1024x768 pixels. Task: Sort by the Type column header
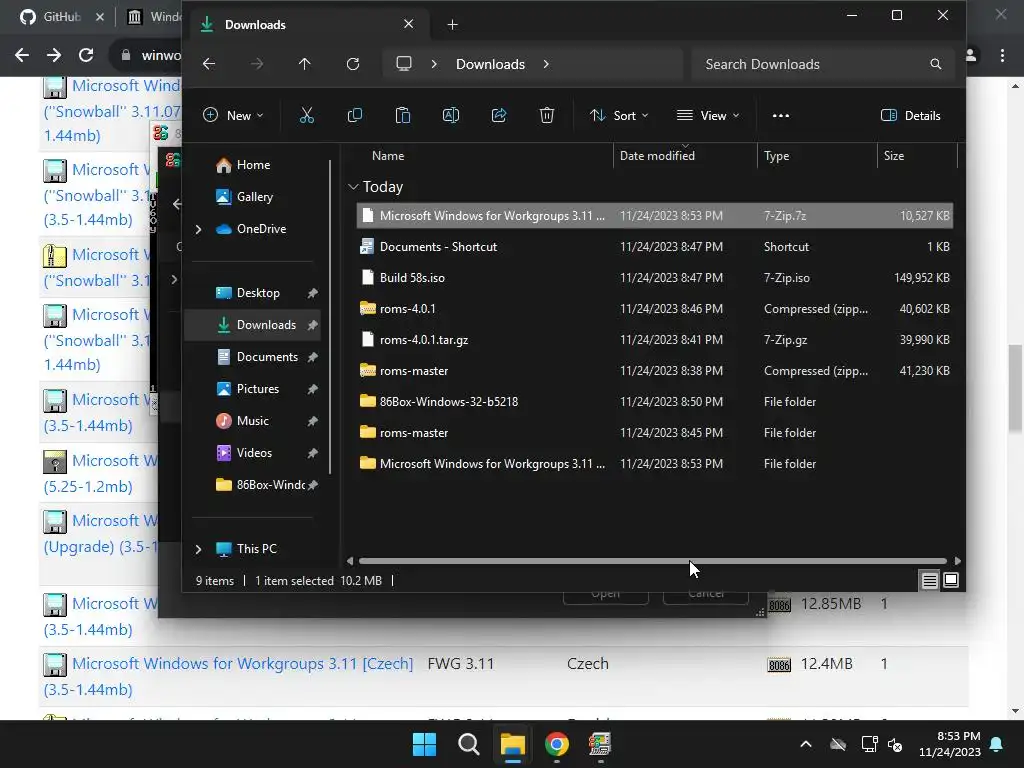coord(776,156)
